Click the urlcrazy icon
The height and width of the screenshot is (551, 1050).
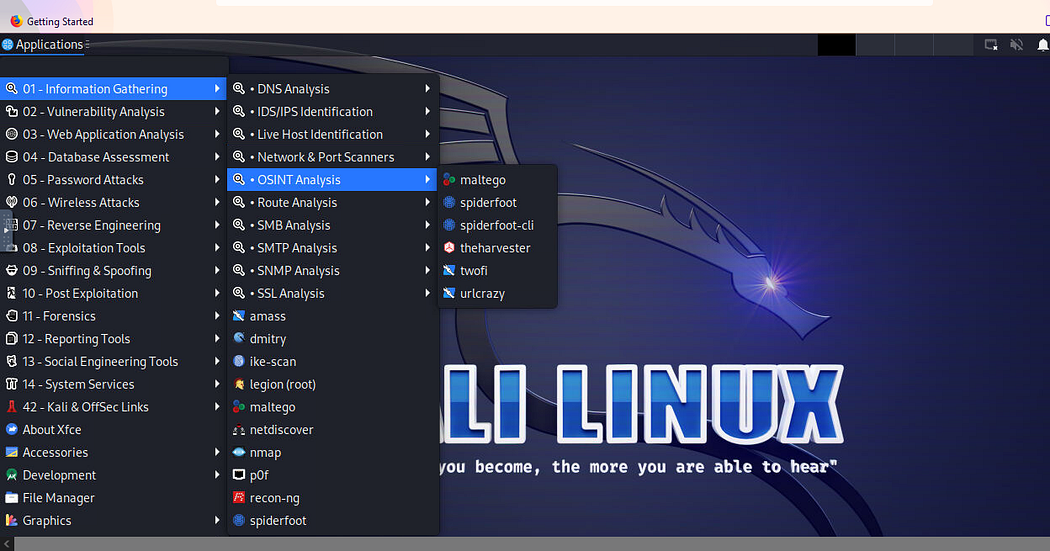(449, 294)
